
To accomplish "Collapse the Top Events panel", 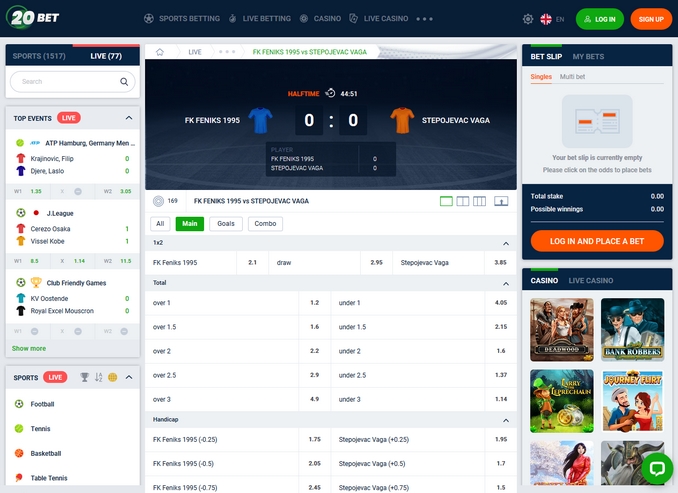I will tap(129, 118).
